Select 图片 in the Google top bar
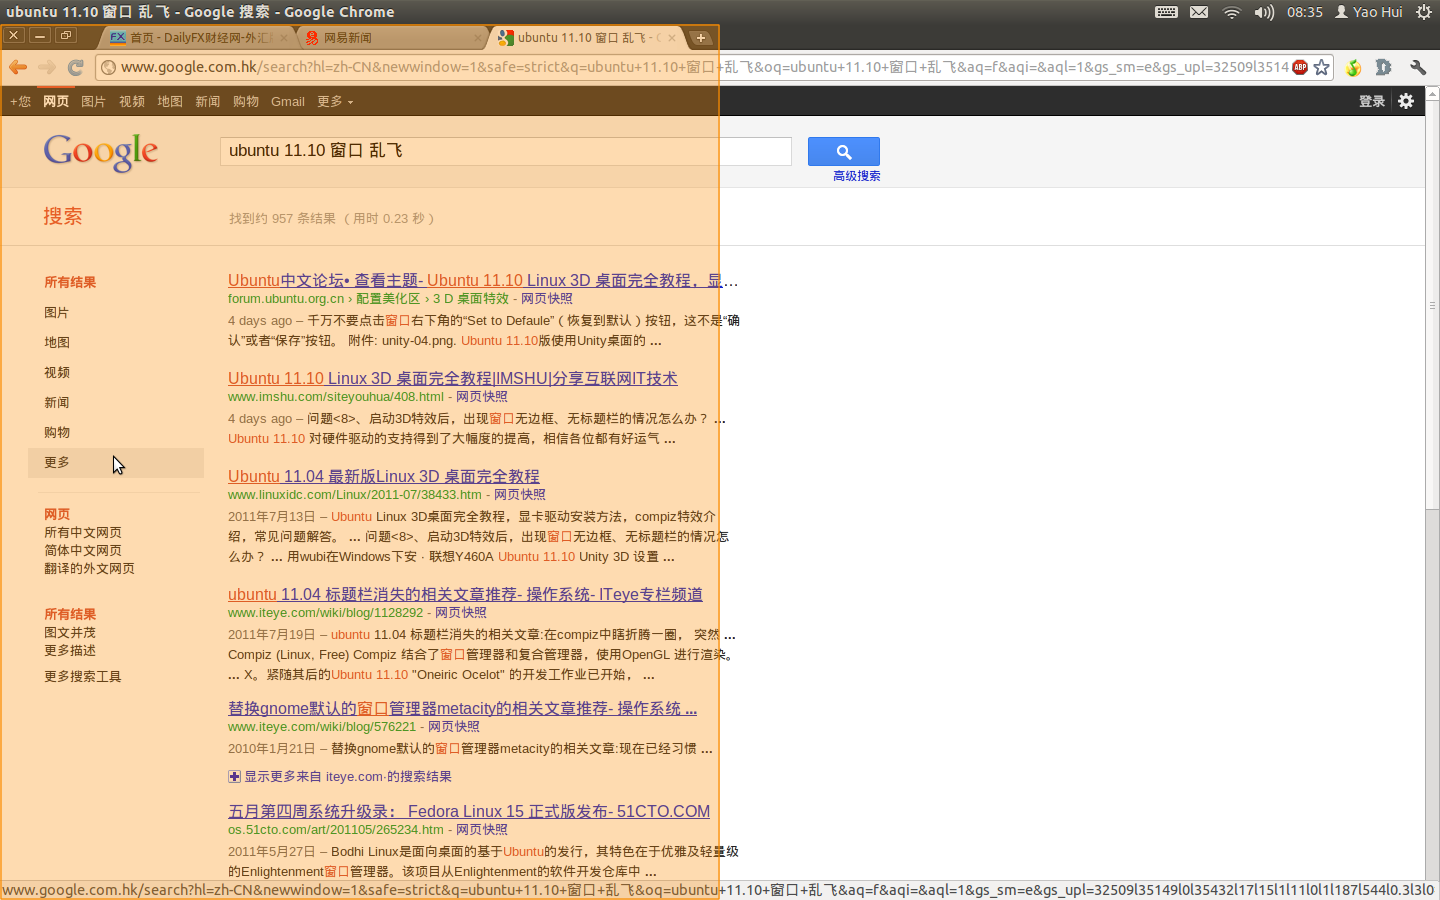Screen dimensions: 1440x900 pos(93,101)
